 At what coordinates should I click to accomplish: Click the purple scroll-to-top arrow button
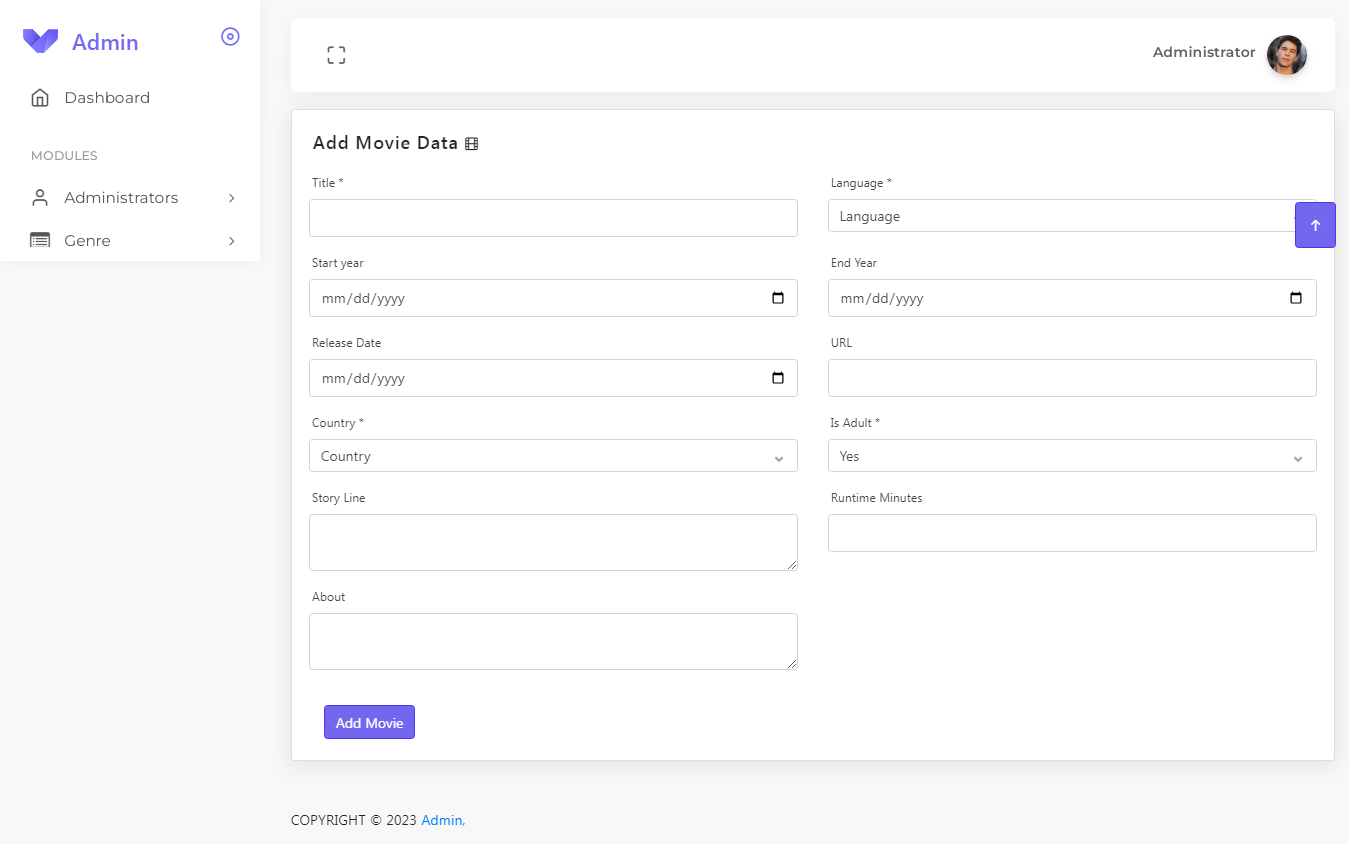coord(1315,224)
